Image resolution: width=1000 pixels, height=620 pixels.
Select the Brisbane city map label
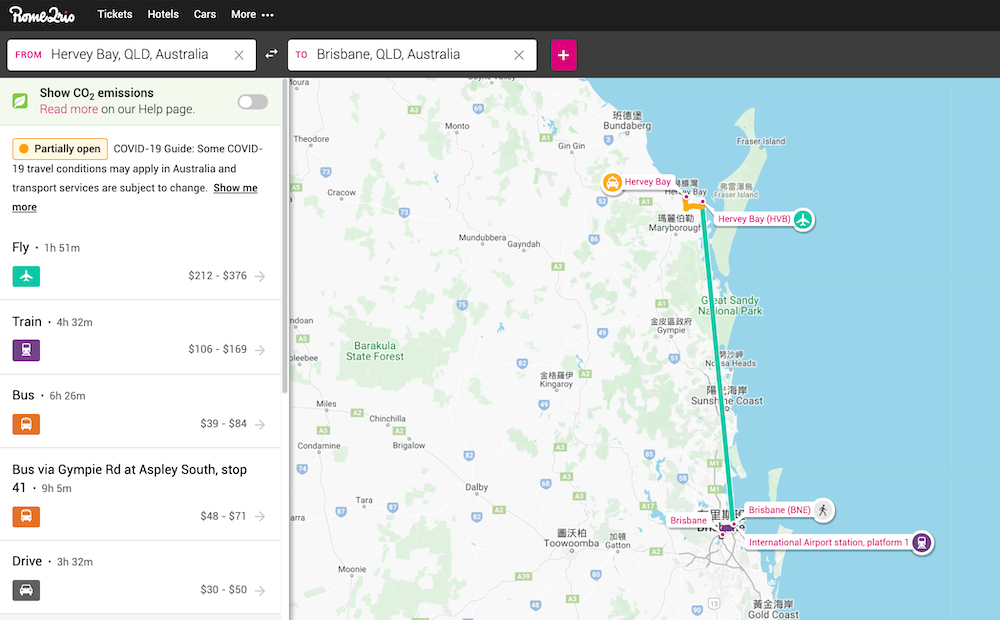(x=688, y=520)
